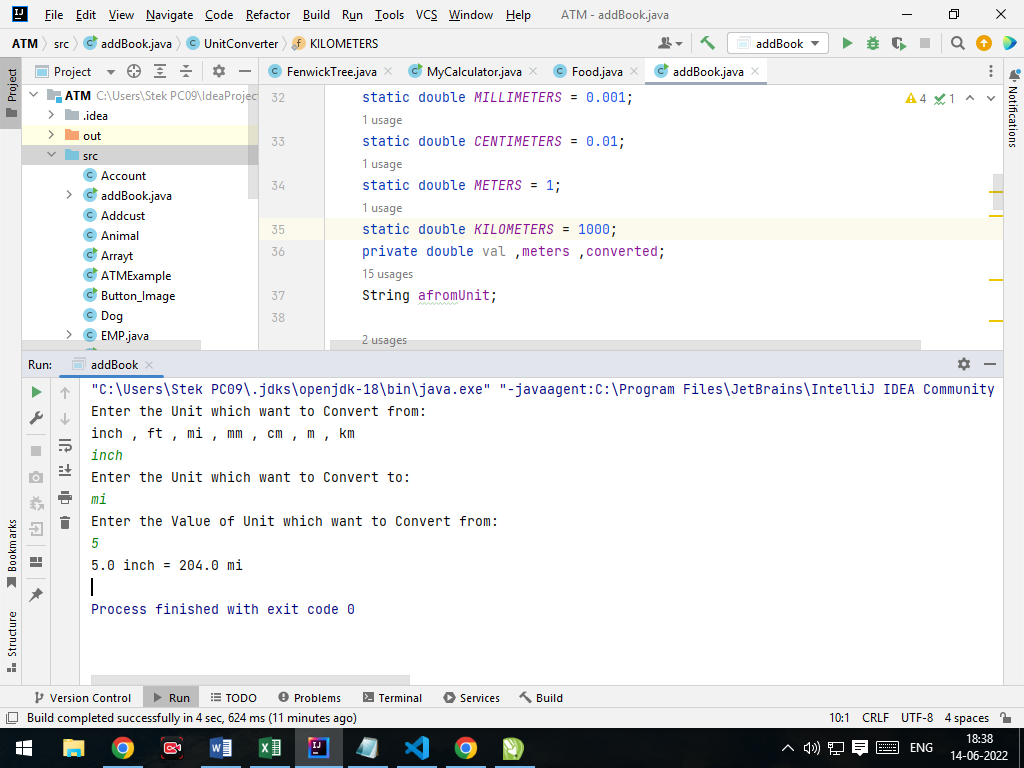Print the console output
The image size is (1024, 768).
coord(64,497)
